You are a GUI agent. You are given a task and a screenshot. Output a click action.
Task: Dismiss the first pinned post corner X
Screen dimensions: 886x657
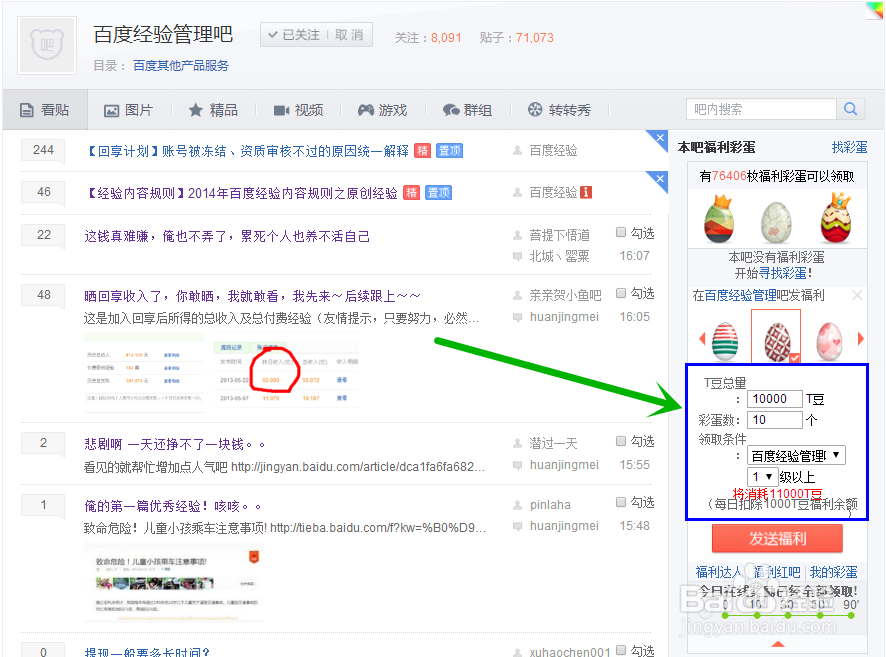659,137
